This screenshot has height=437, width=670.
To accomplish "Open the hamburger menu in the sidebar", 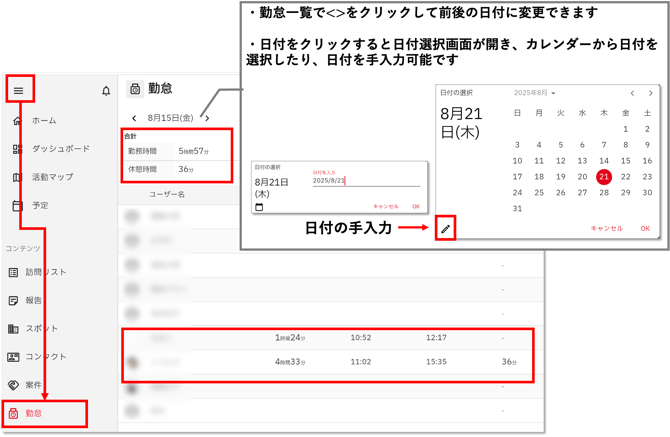I will tap(18, 91).
